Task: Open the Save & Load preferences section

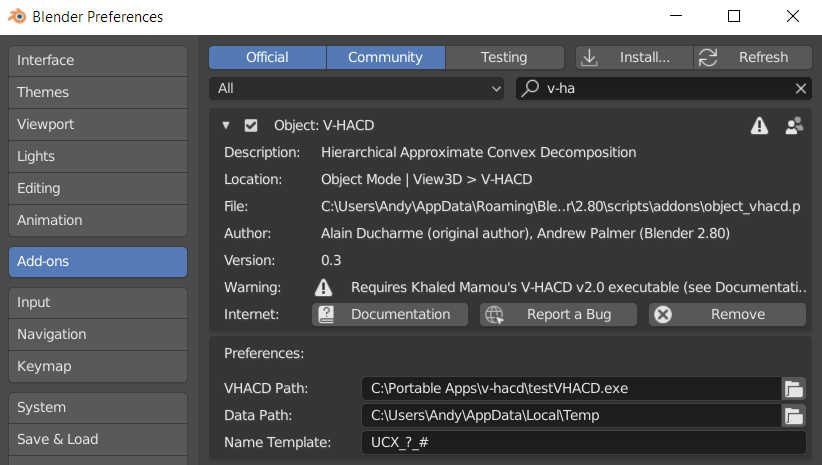Action: [x=98, y=439]
